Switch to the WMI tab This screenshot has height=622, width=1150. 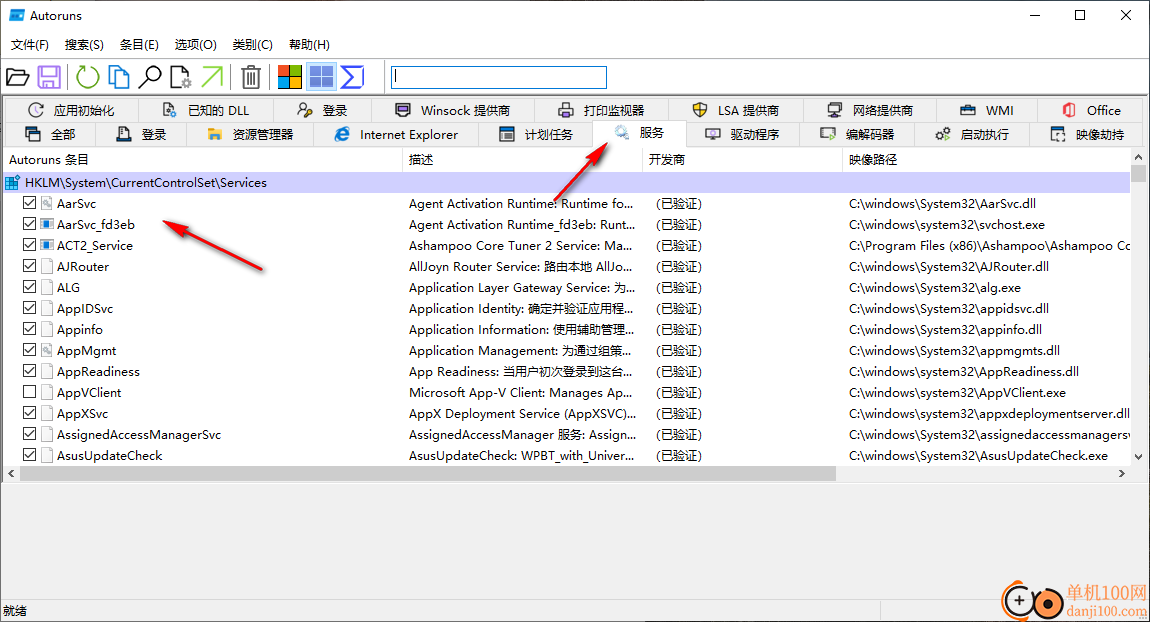(987, 110)
